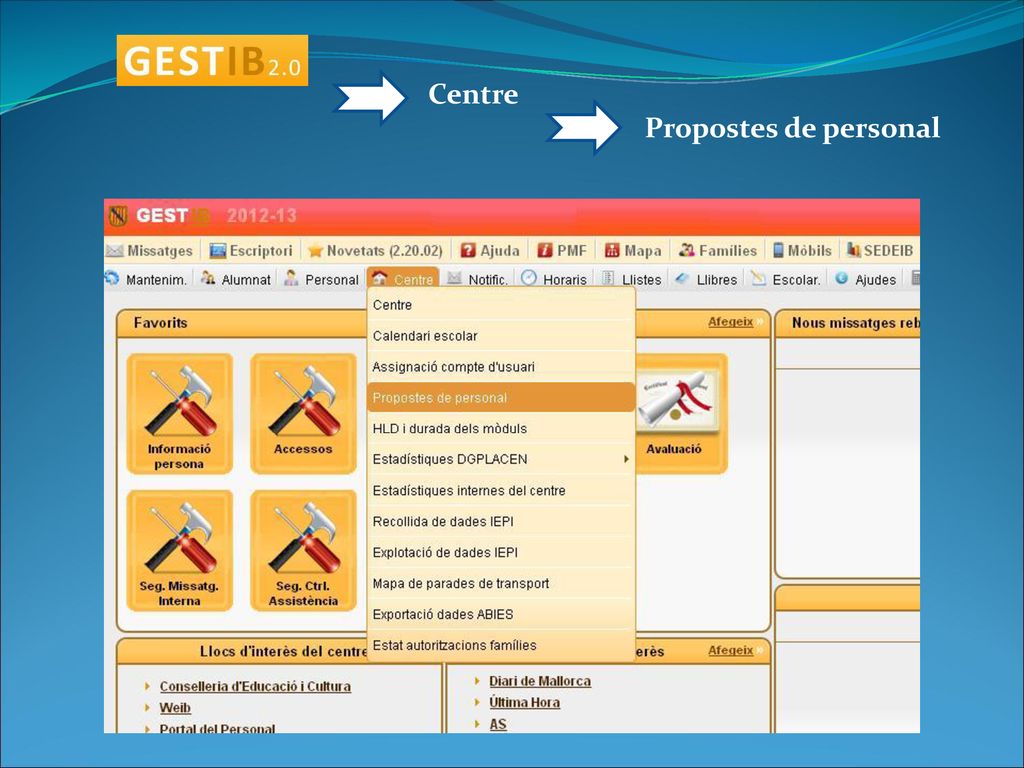1024x768 pixels.
Task: Open the Seg. Missatg. Interna tile
Action: 180,551
